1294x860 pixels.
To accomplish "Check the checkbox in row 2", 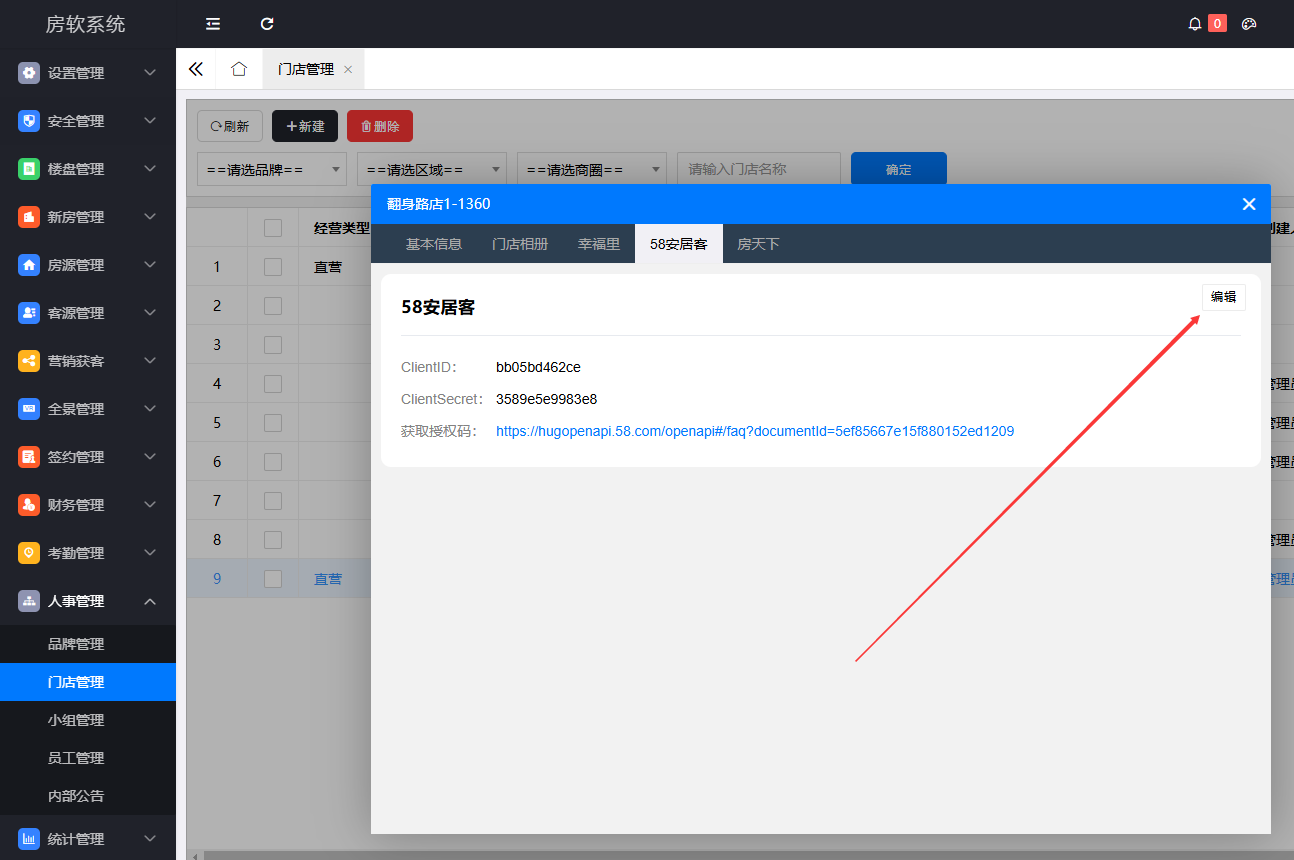I will (x=273, y=306).
